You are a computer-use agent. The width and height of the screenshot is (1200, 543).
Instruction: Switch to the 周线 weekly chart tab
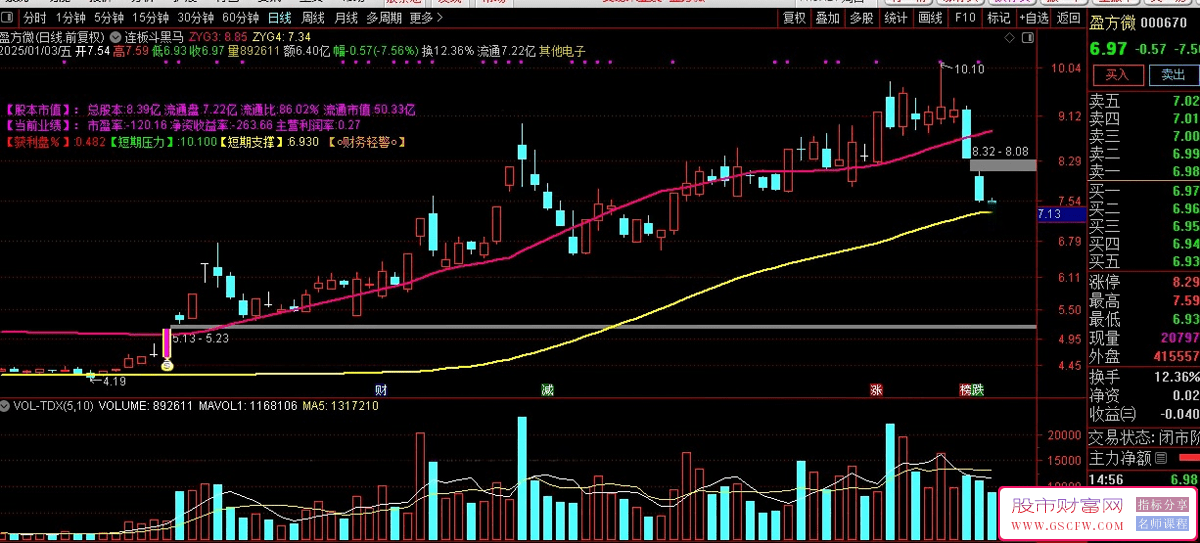point(313,18)
